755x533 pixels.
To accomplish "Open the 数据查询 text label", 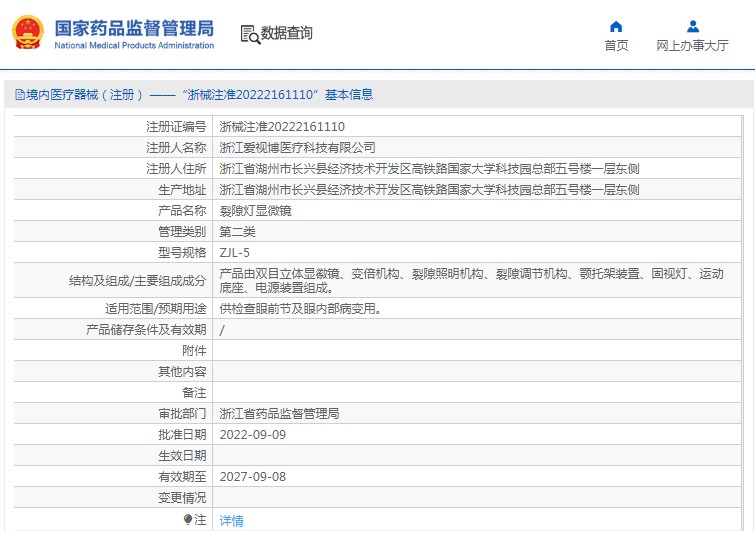I will point(287,34).
